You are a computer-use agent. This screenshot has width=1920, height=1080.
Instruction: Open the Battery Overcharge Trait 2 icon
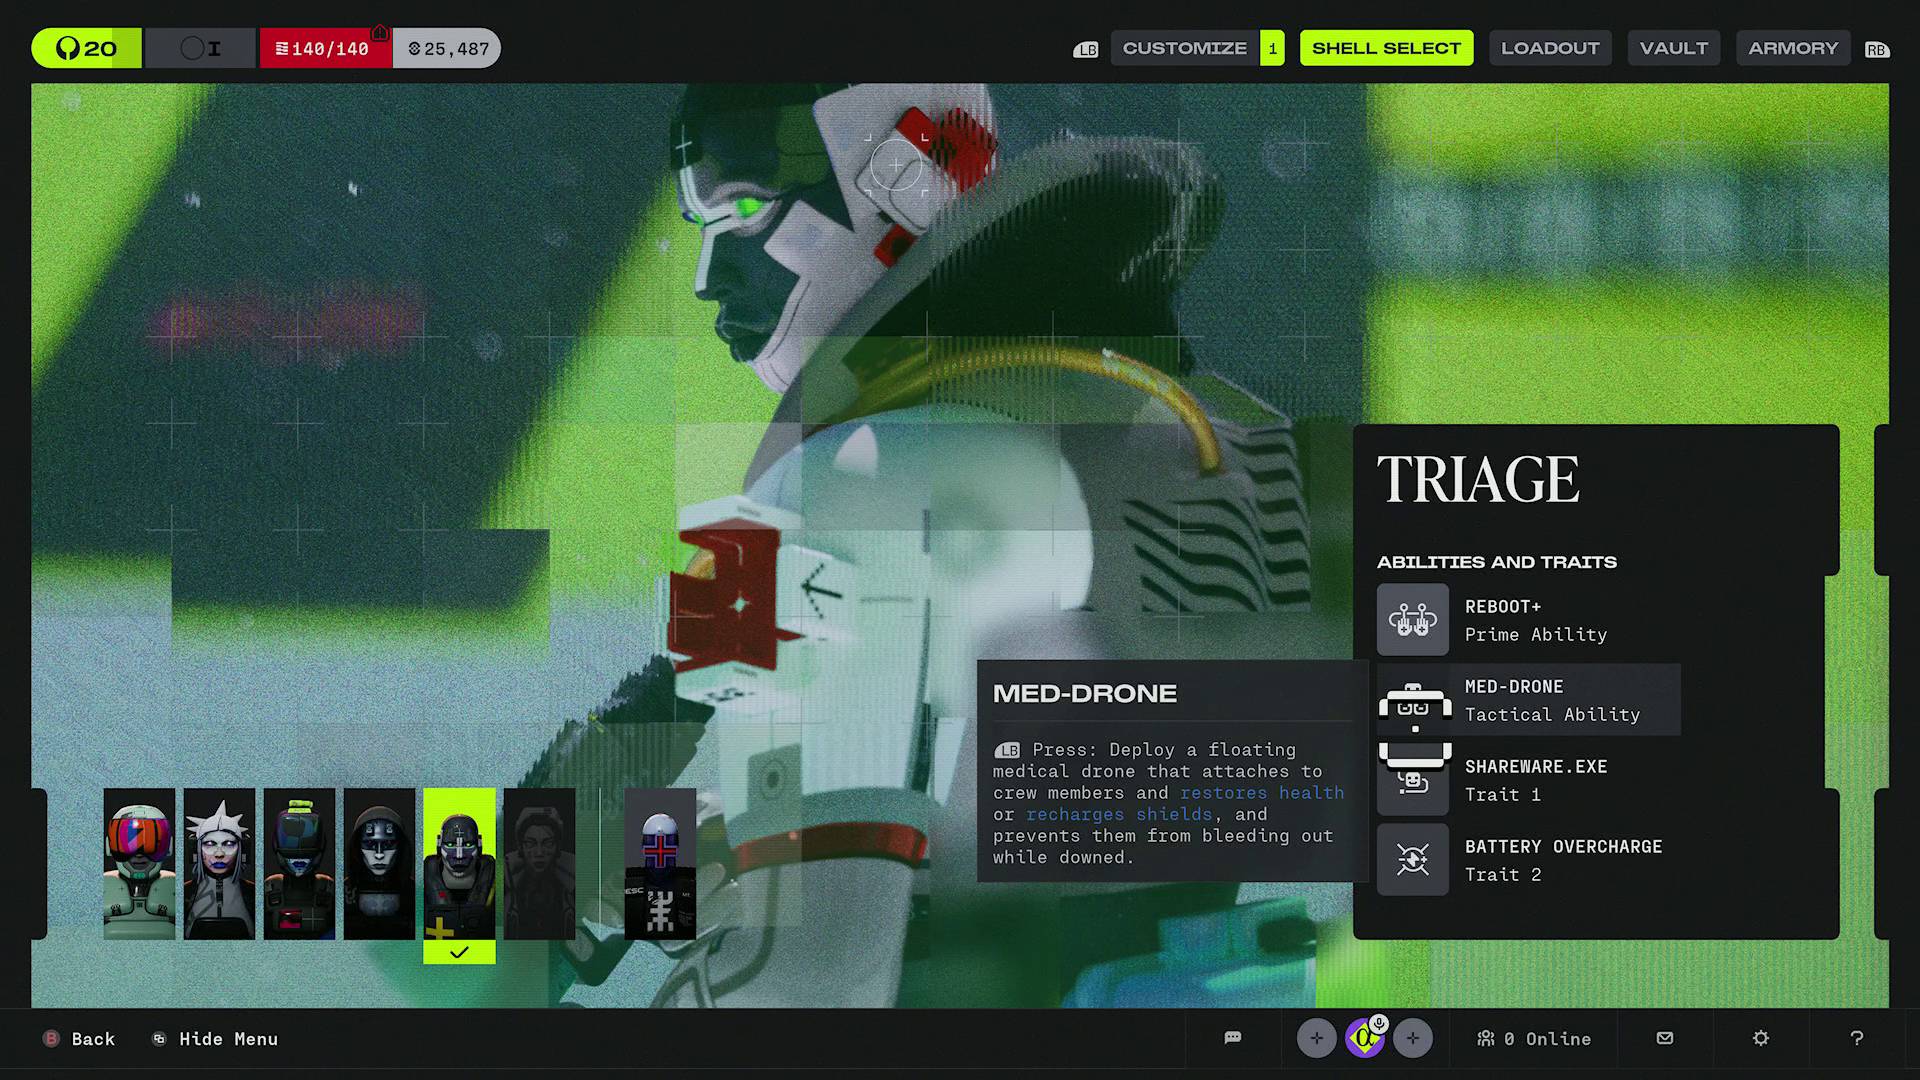[x=1412, y=859]
